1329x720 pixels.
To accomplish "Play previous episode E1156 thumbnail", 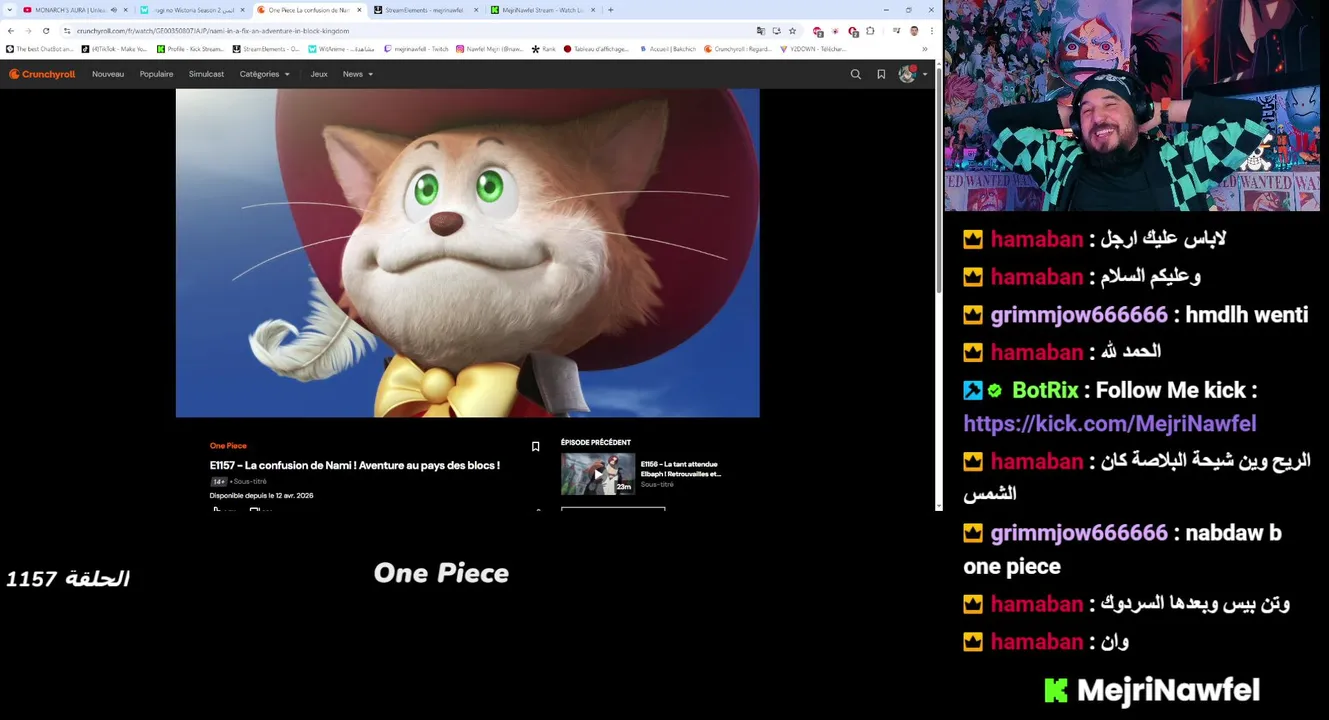I will 598,474.
